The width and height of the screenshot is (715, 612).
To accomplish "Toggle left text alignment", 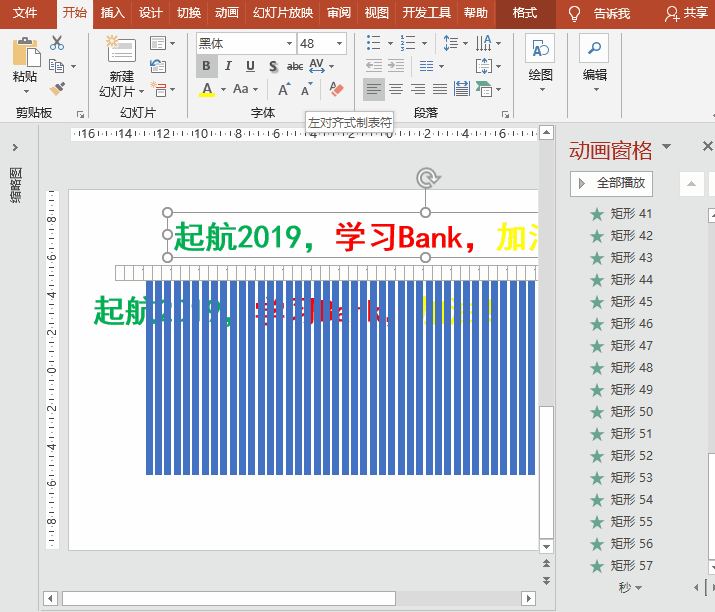I will pyautogui.click(x=374, y=89).
